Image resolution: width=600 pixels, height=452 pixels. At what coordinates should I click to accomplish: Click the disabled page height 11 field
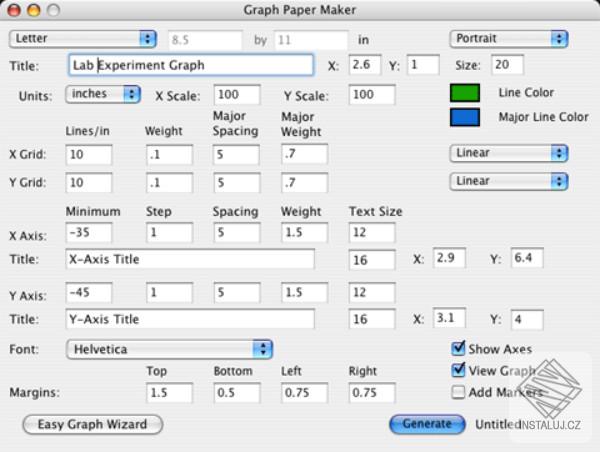coord(311,40)
